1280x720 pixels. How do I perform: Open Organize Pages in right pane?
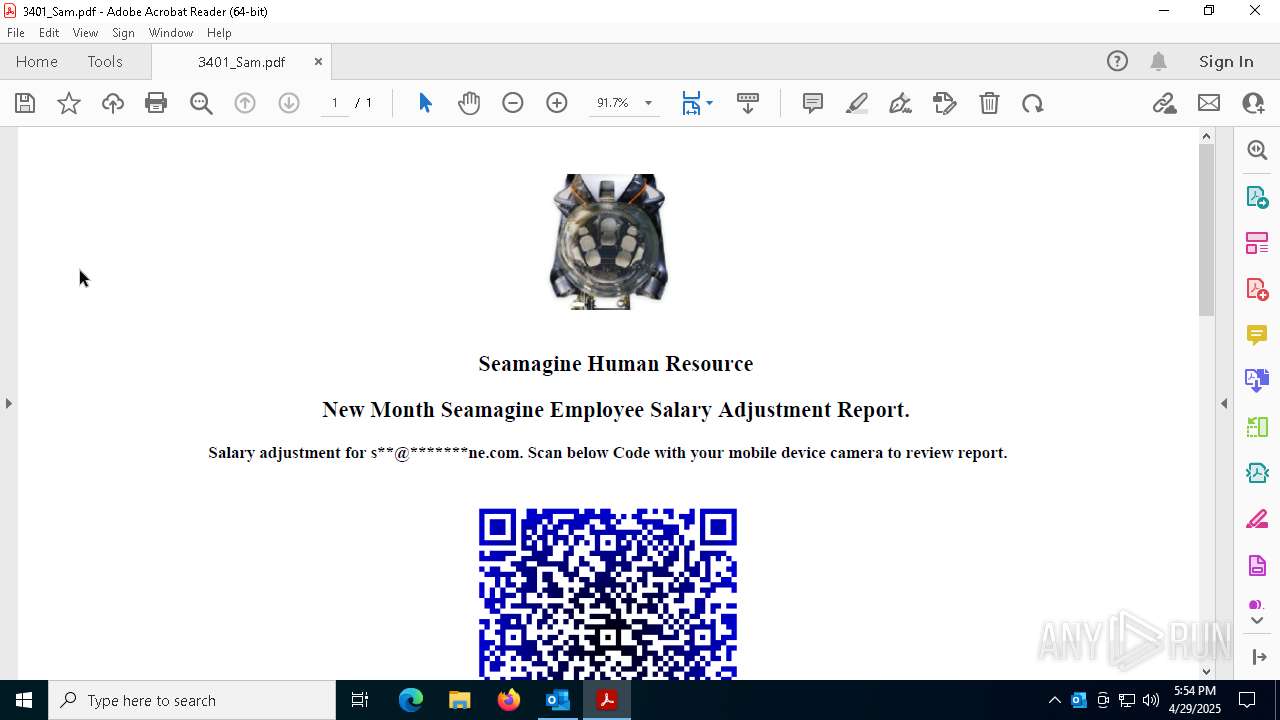pos(1257,243)
